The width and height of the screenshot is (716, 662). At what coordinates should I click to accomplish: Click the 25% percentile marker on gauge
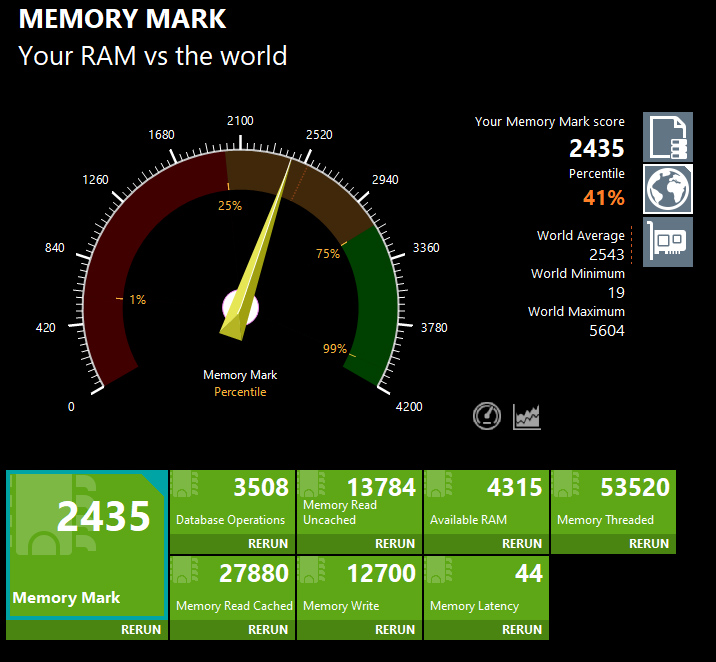[230, 206]
